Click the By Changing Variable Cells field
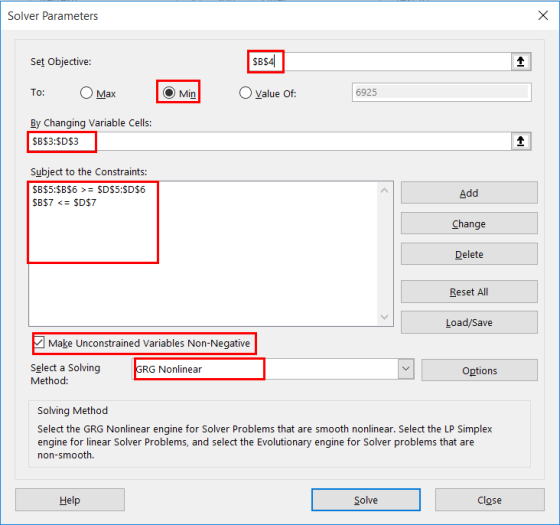The image size is (560, 525). coord(270,141)
